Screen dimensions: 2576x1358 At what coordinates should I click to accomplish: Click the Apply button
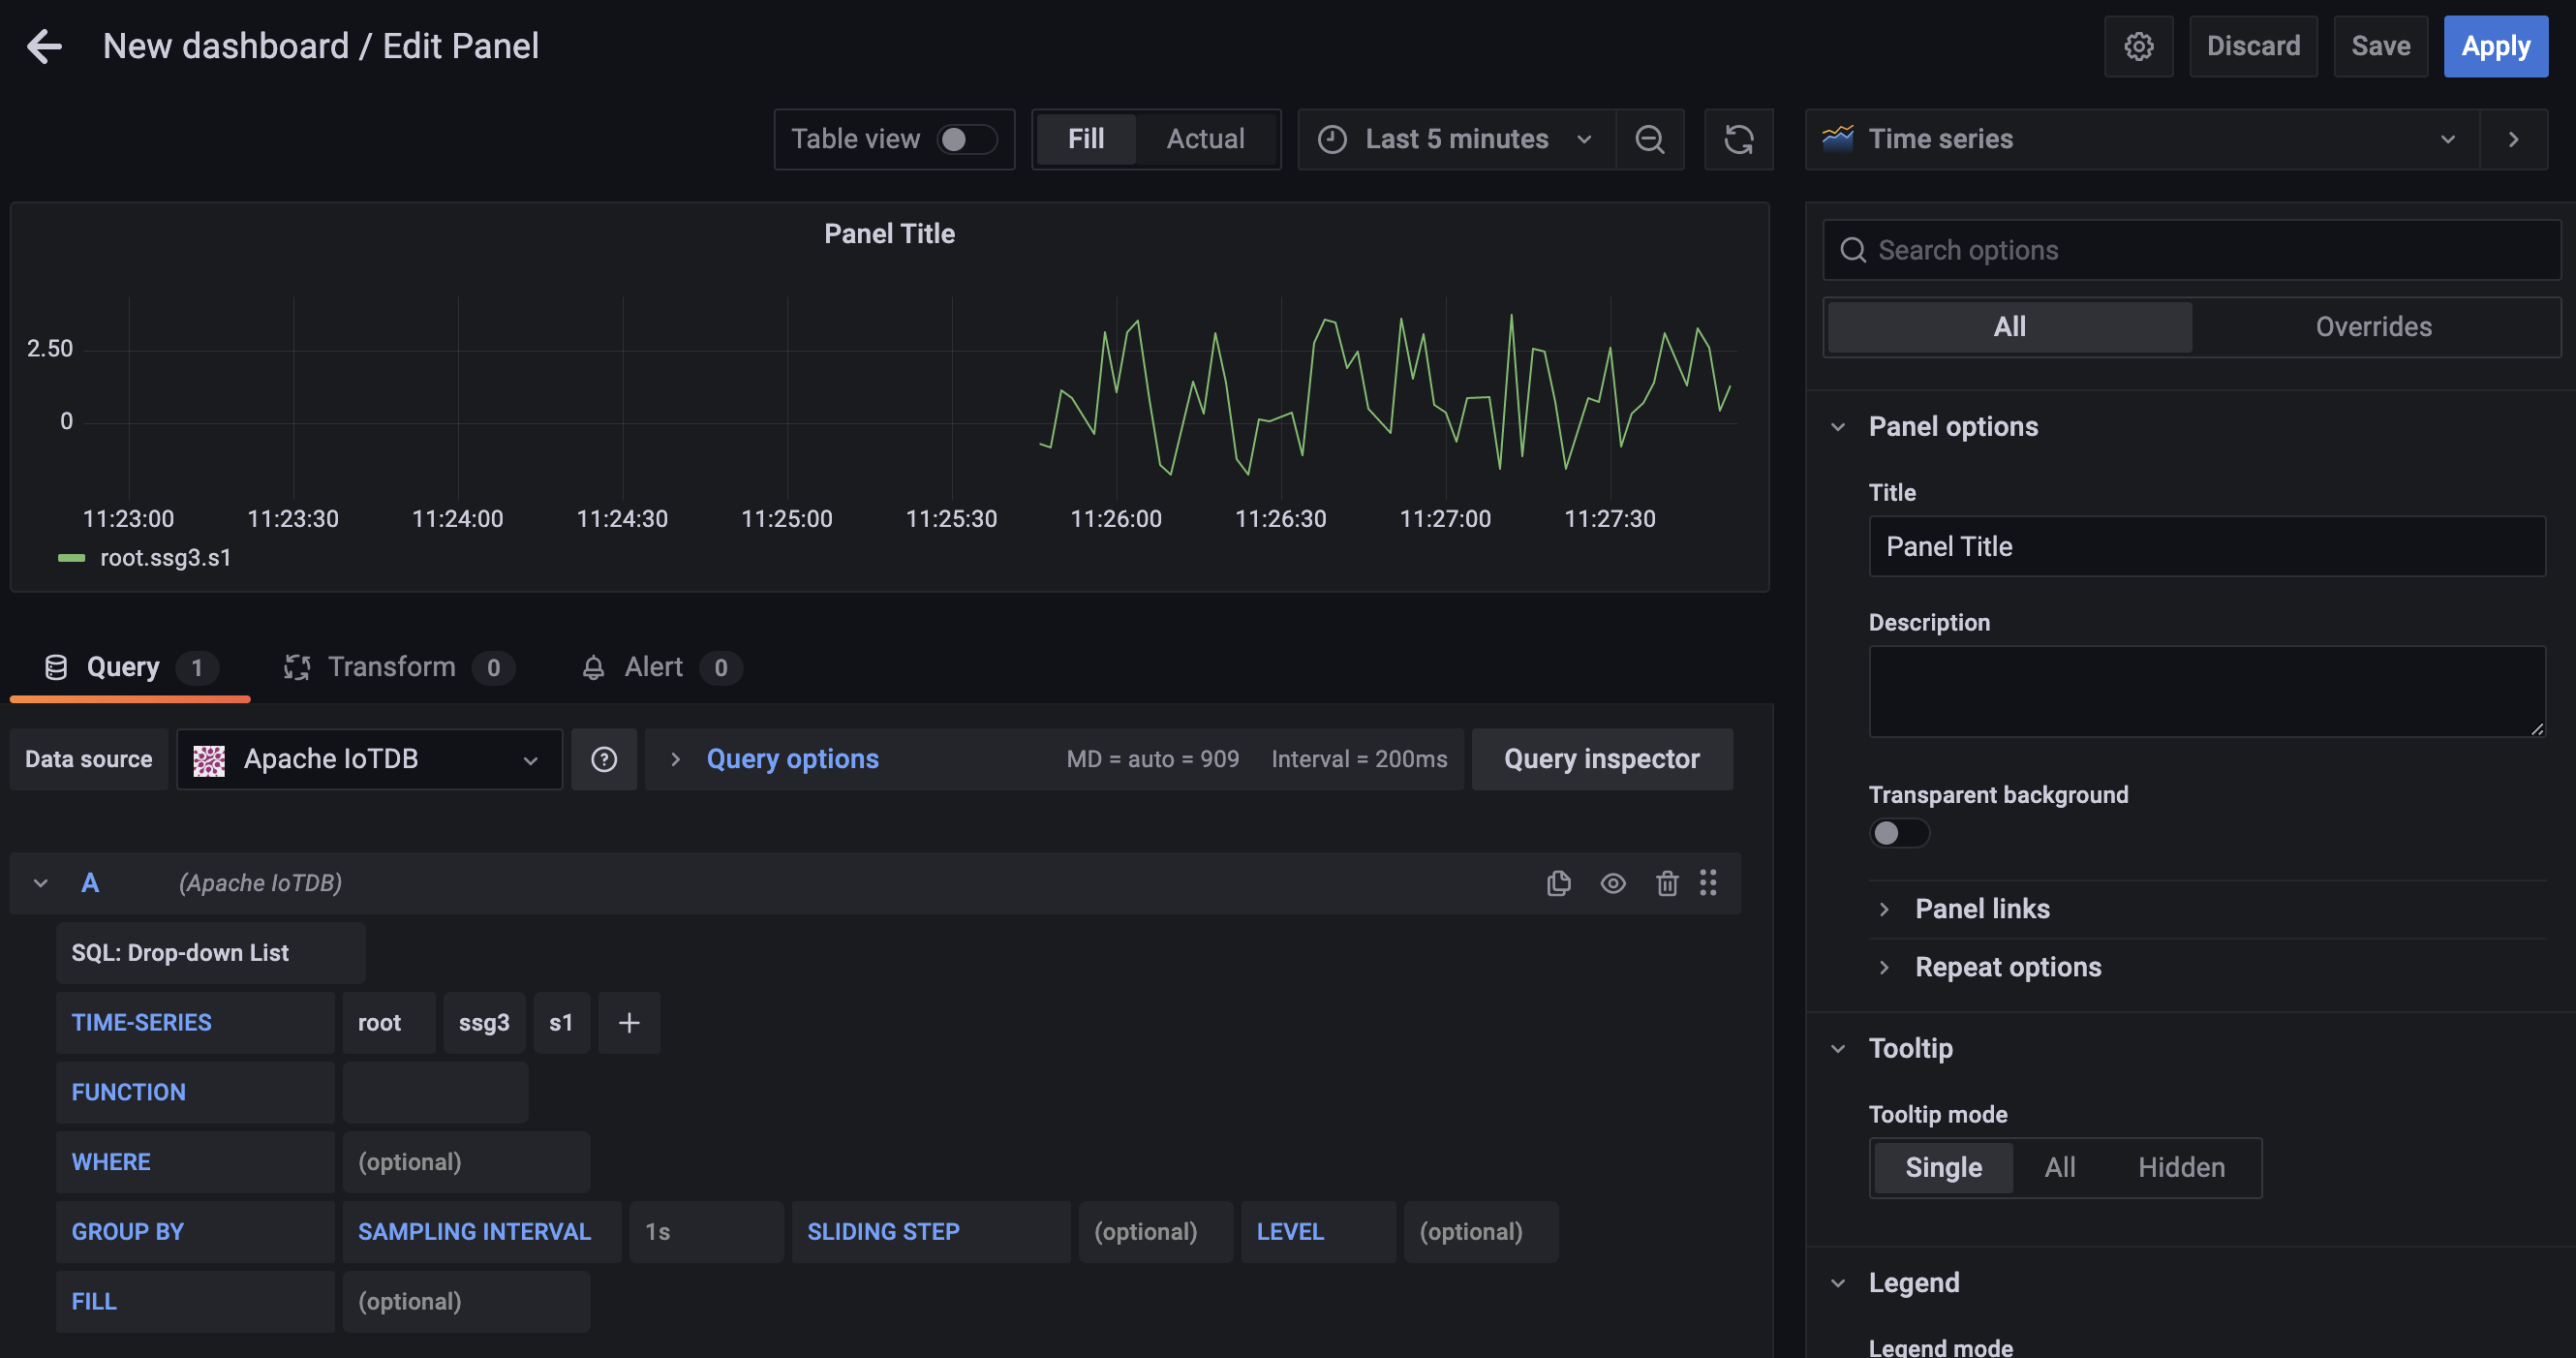pos(2494,46)
